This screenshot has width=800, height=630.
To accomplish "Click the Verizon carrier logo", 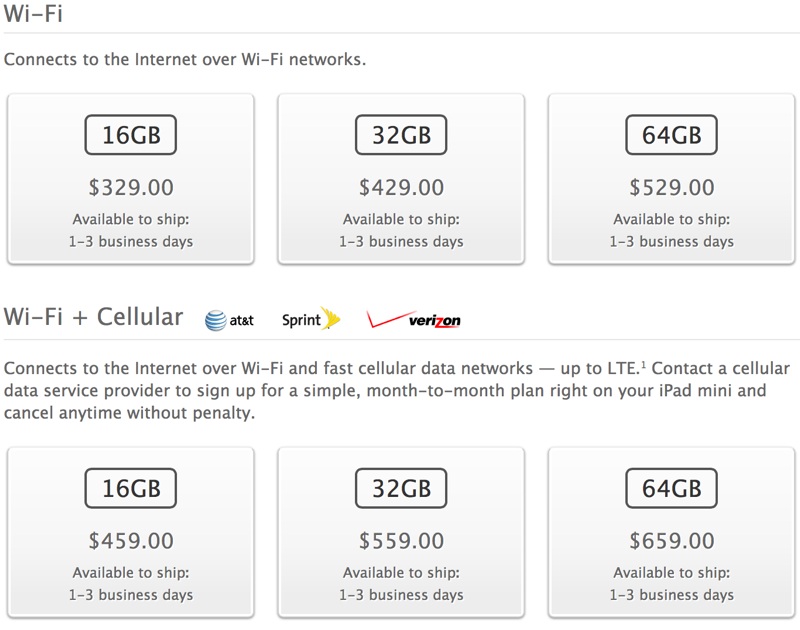I will click(x=413, y=319).
